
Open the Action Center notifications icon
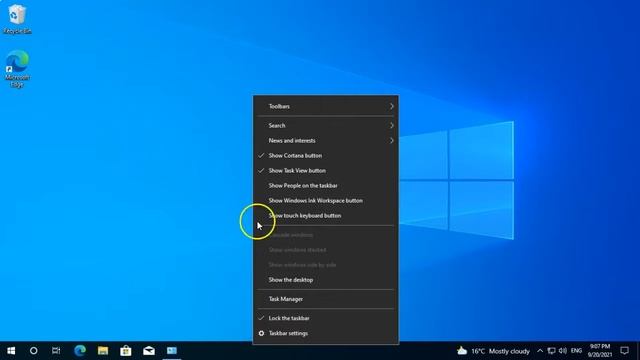pos(624,351)
